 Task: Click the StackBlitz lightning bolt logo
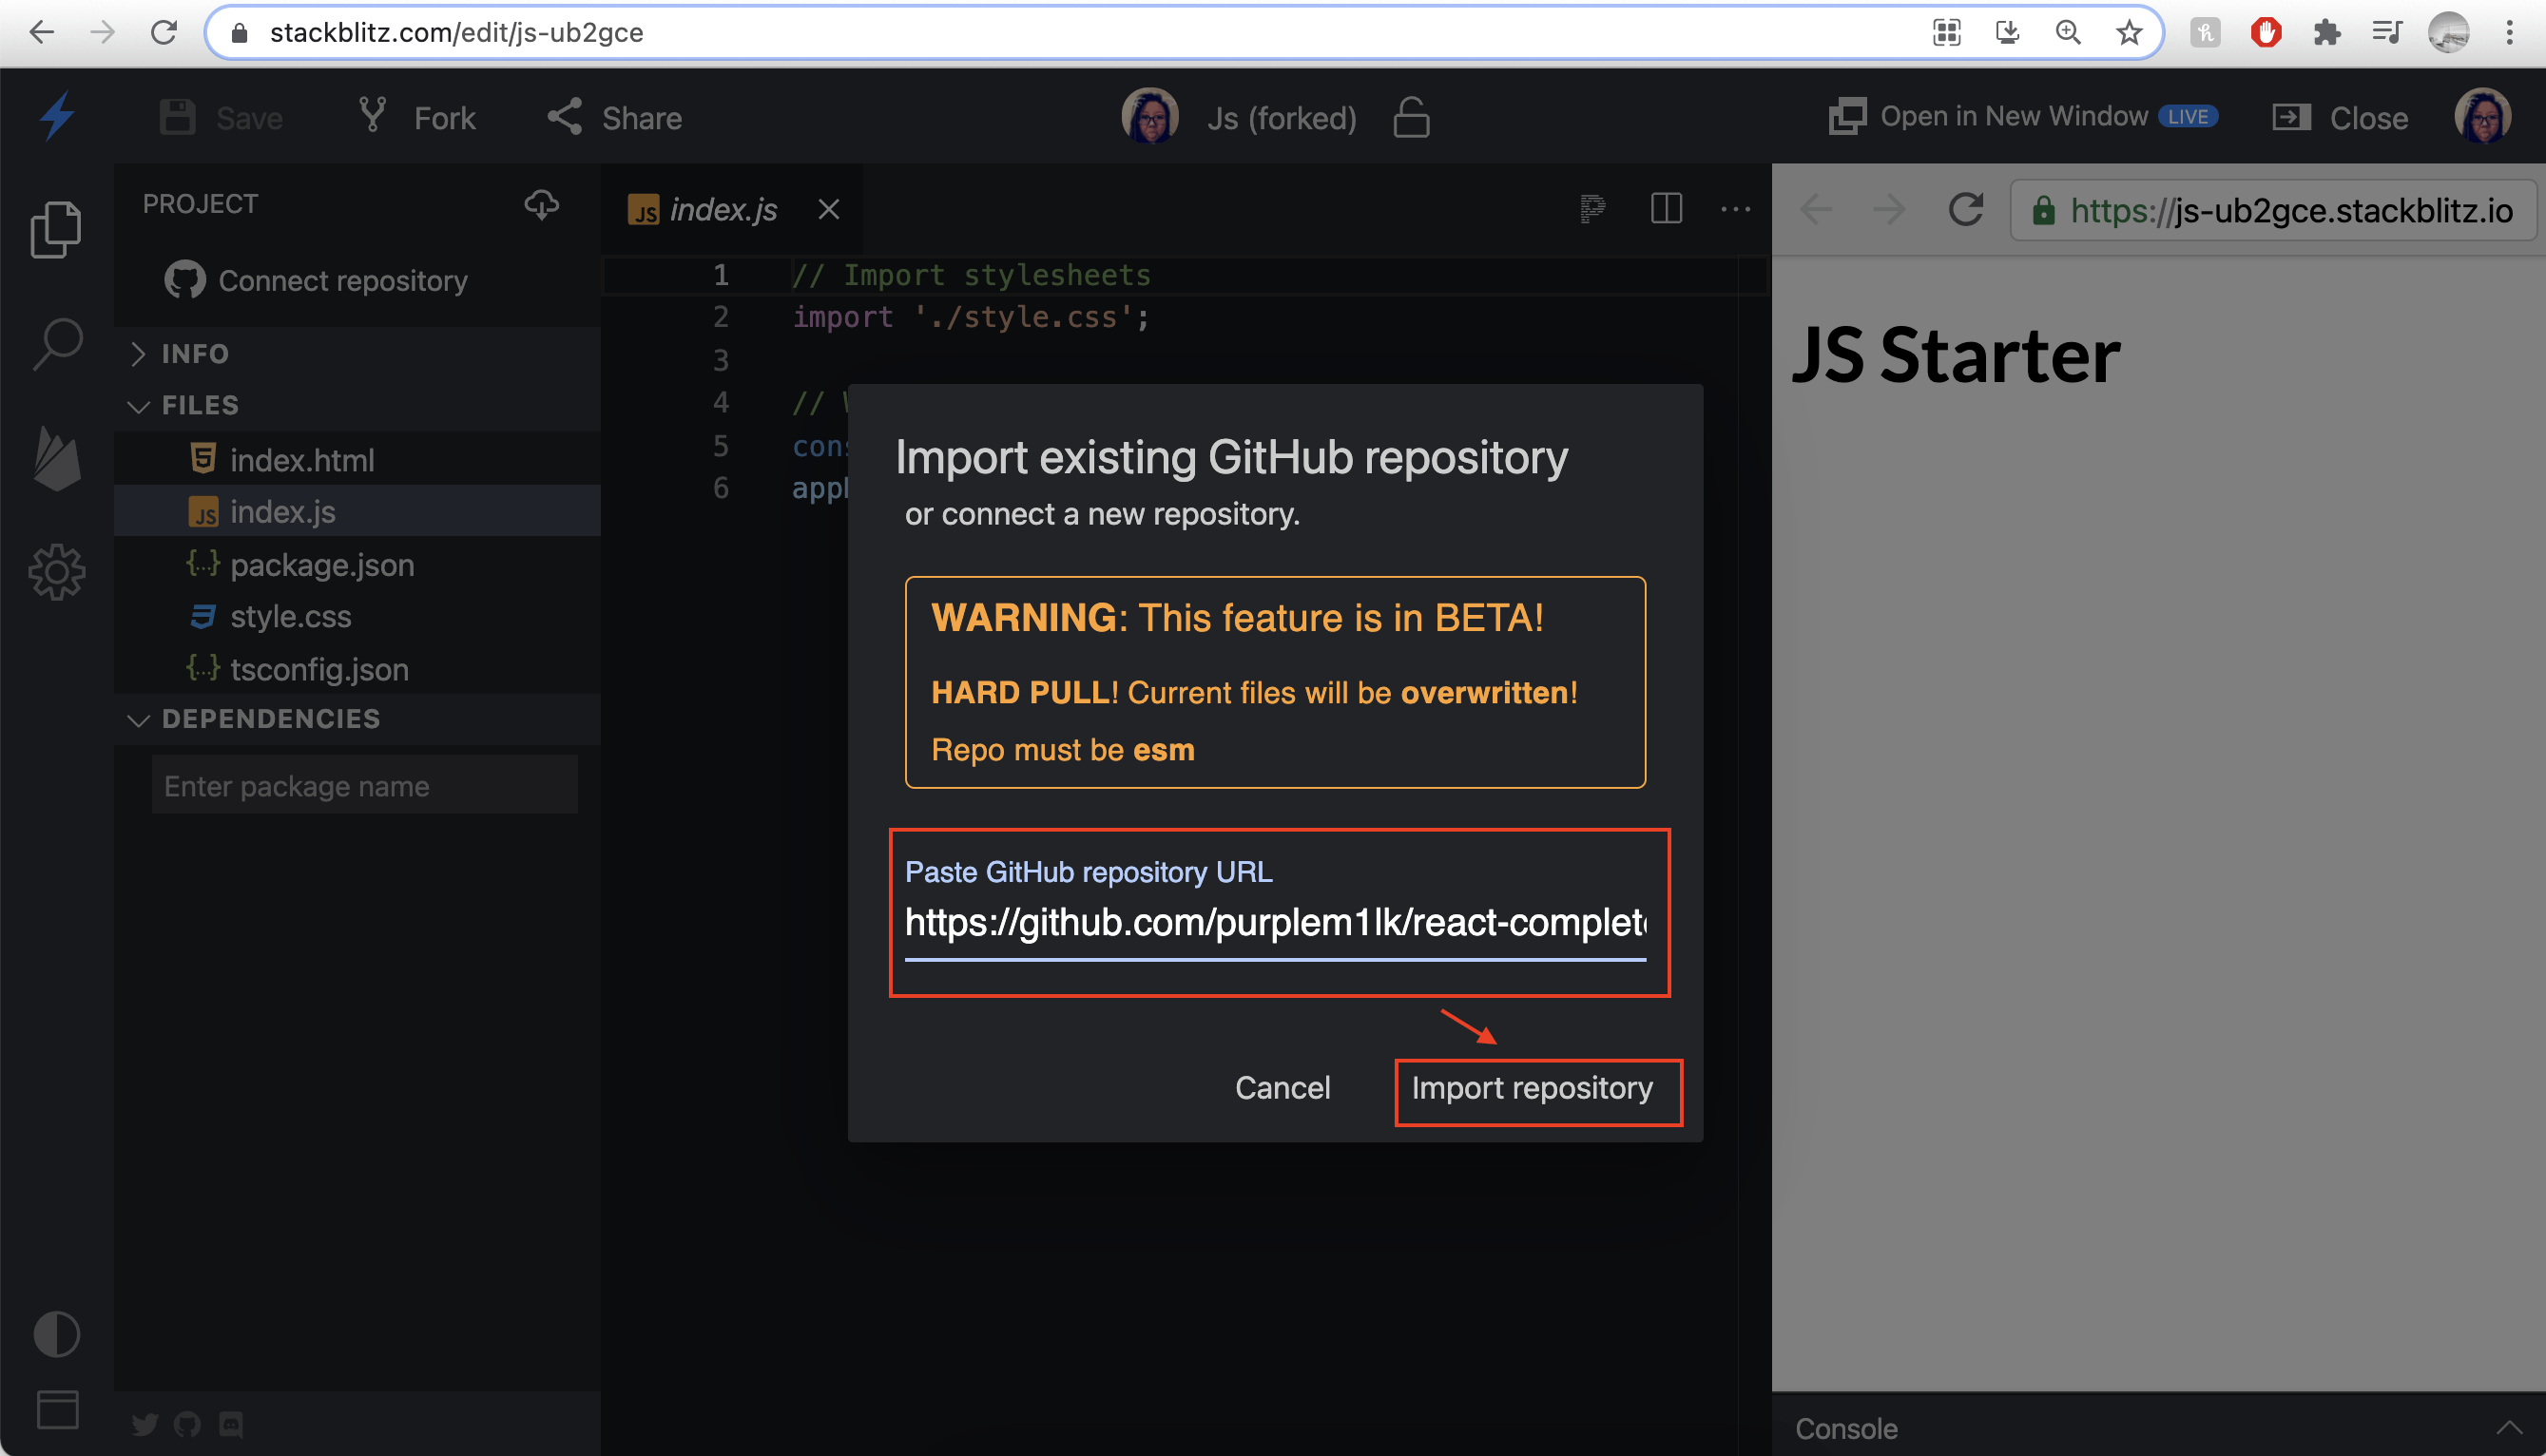[x=57, y=116]
